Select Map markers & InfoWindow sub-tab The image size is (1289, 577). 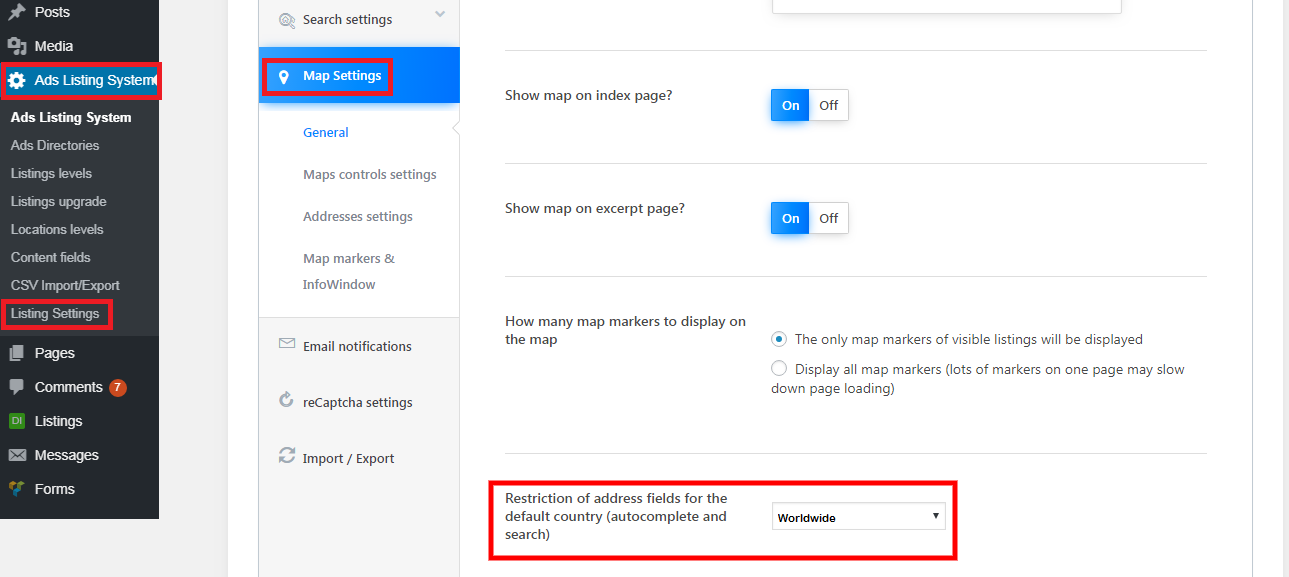point(349,271)
